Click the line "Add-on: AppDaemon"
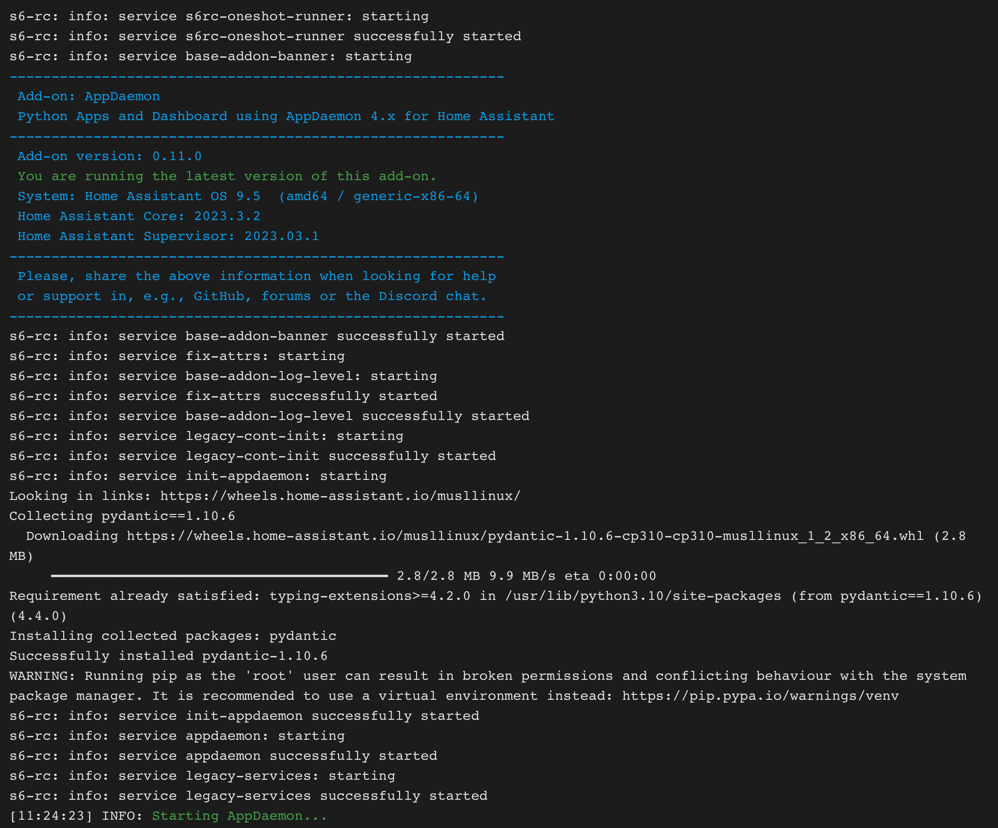998x828 pixels. click(88, 96)
